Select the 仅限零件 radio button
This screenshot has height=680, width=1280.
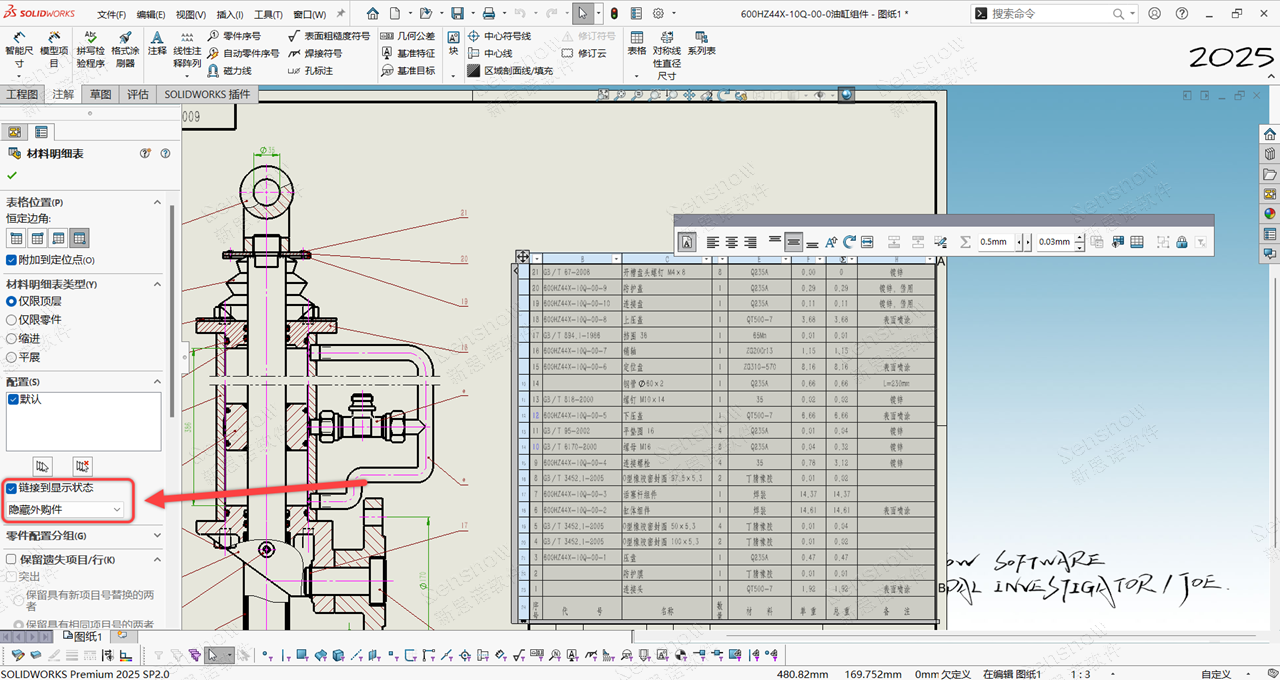coord(12,319)
